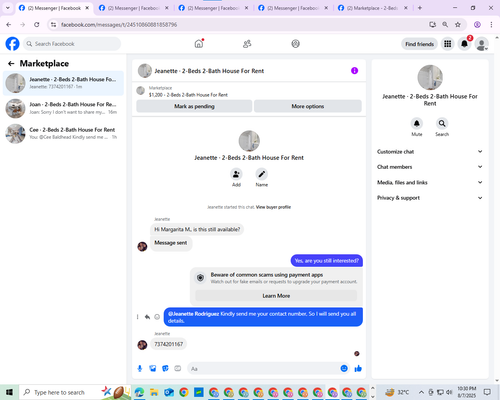Select the Jeanette conversation in list
The image size is (500, 400).
pos(63,83)
